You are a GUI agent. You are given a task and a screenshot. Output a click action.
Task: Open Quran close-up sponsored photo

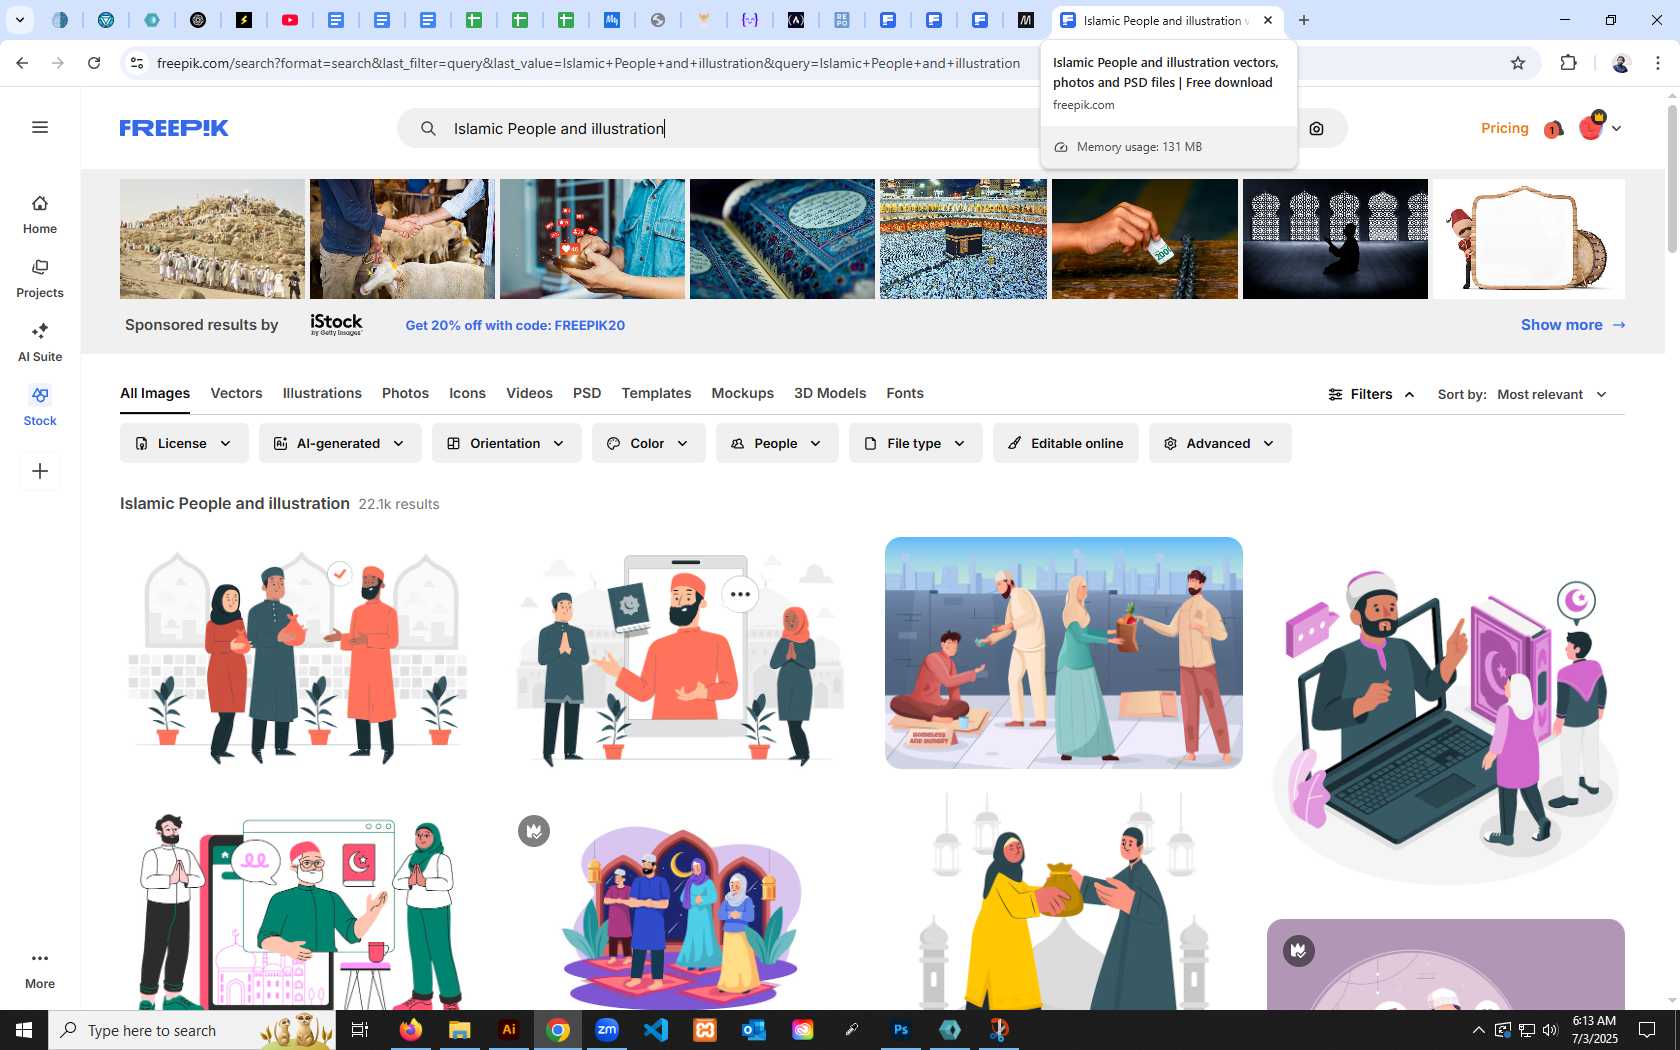pos(782,239)
